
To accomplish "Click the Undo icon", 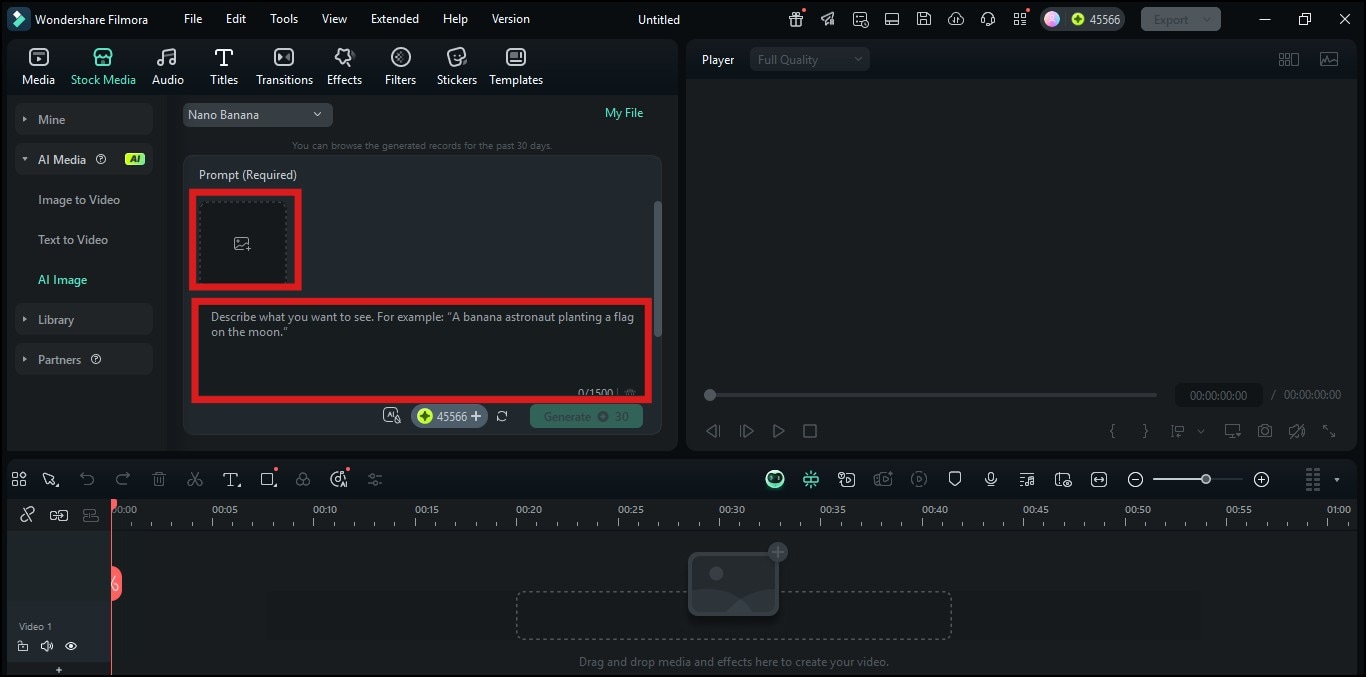I will pos(87,479).
